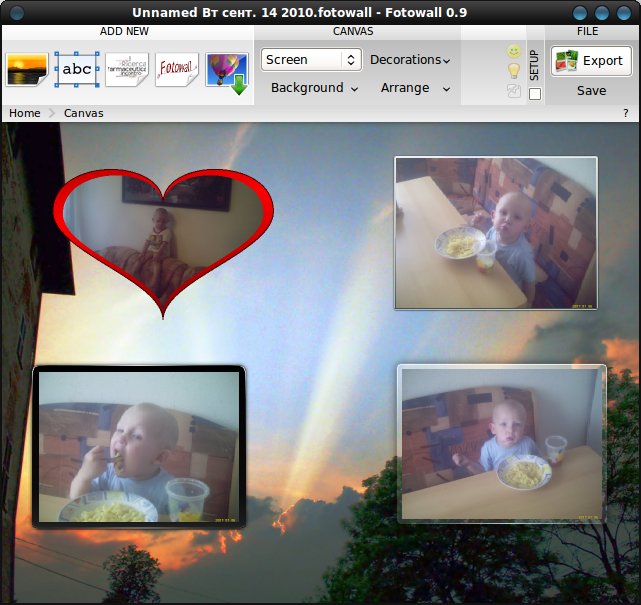Screen dimensions: 641x605
Task: Click the yellow smiley face icon
Action: [x=514, y=52]
